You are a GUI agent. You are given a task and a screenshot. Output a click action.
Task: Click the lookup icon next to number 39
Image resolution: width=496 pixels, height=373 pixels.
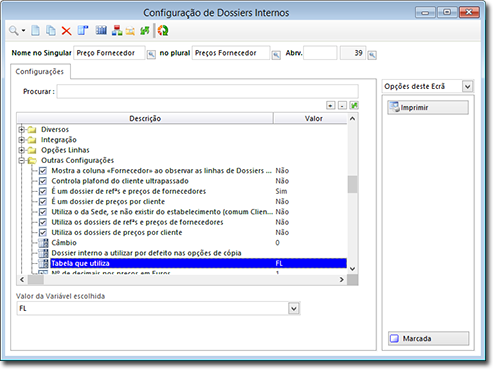(x=372, y=55)
